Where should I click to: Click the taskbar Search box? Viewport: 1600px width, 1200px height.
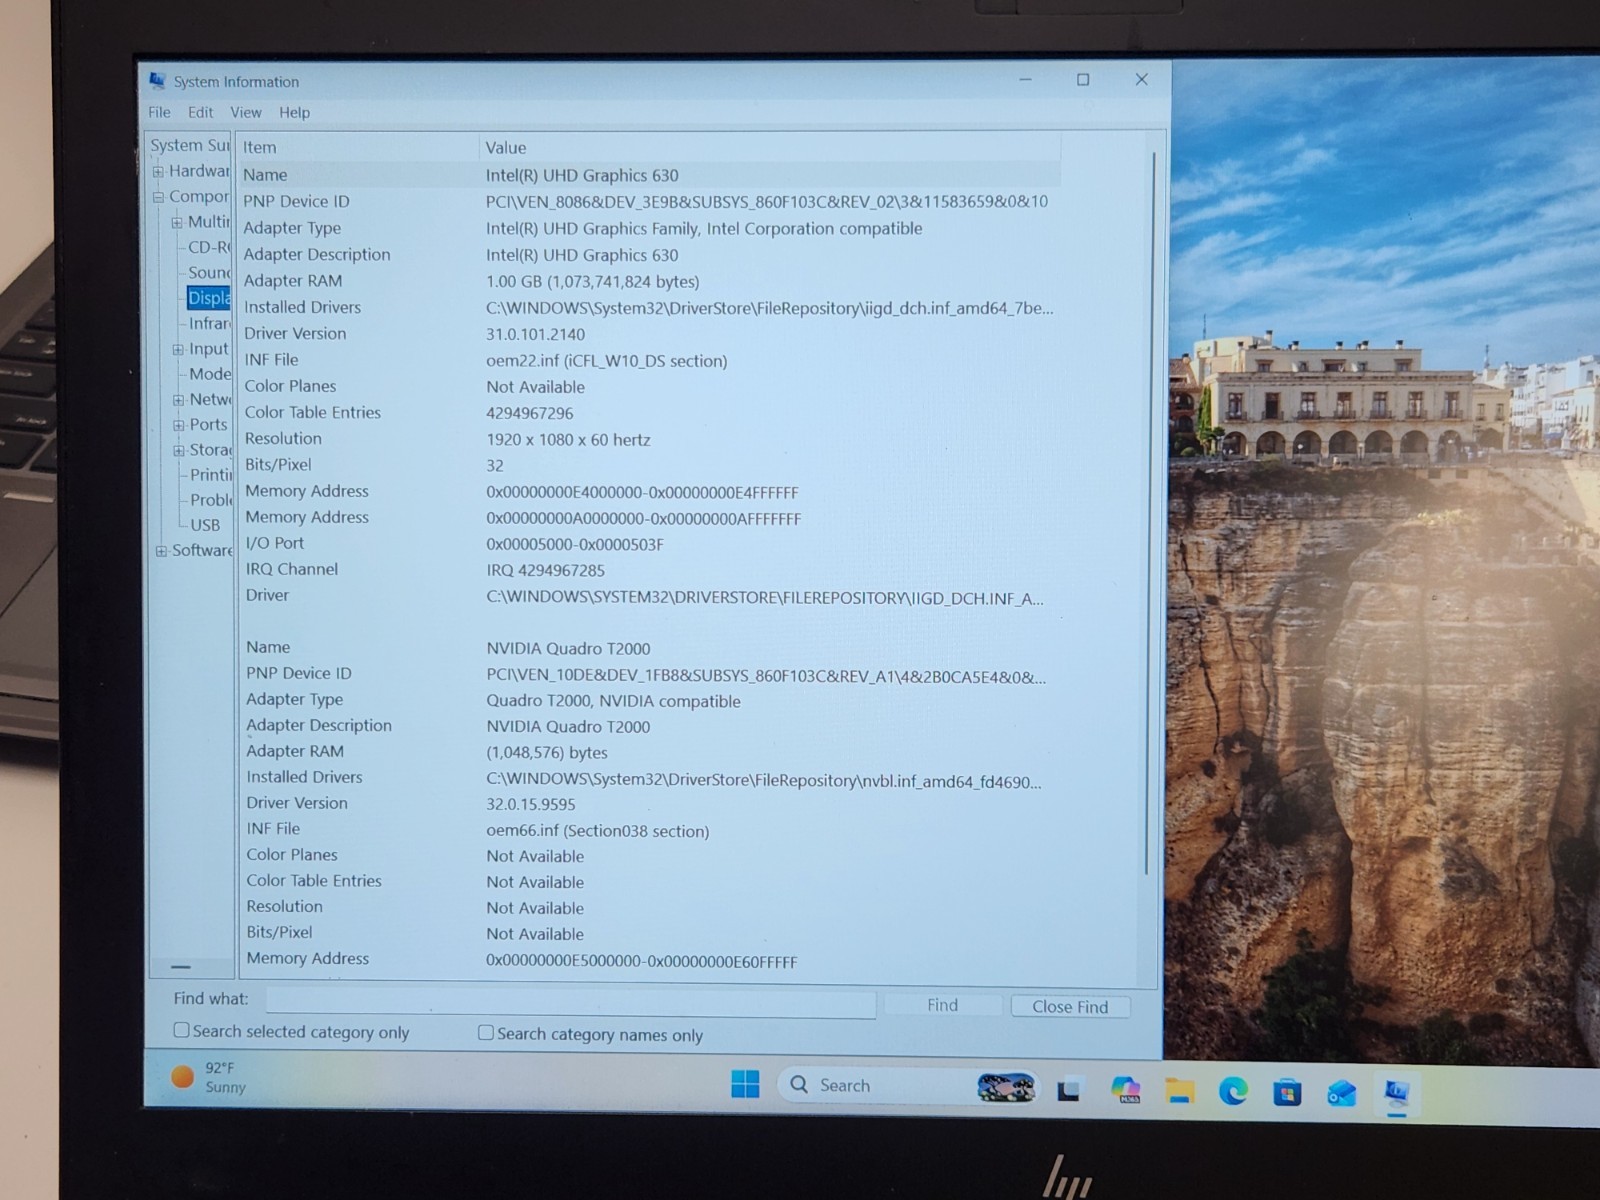coord(909,1086)
